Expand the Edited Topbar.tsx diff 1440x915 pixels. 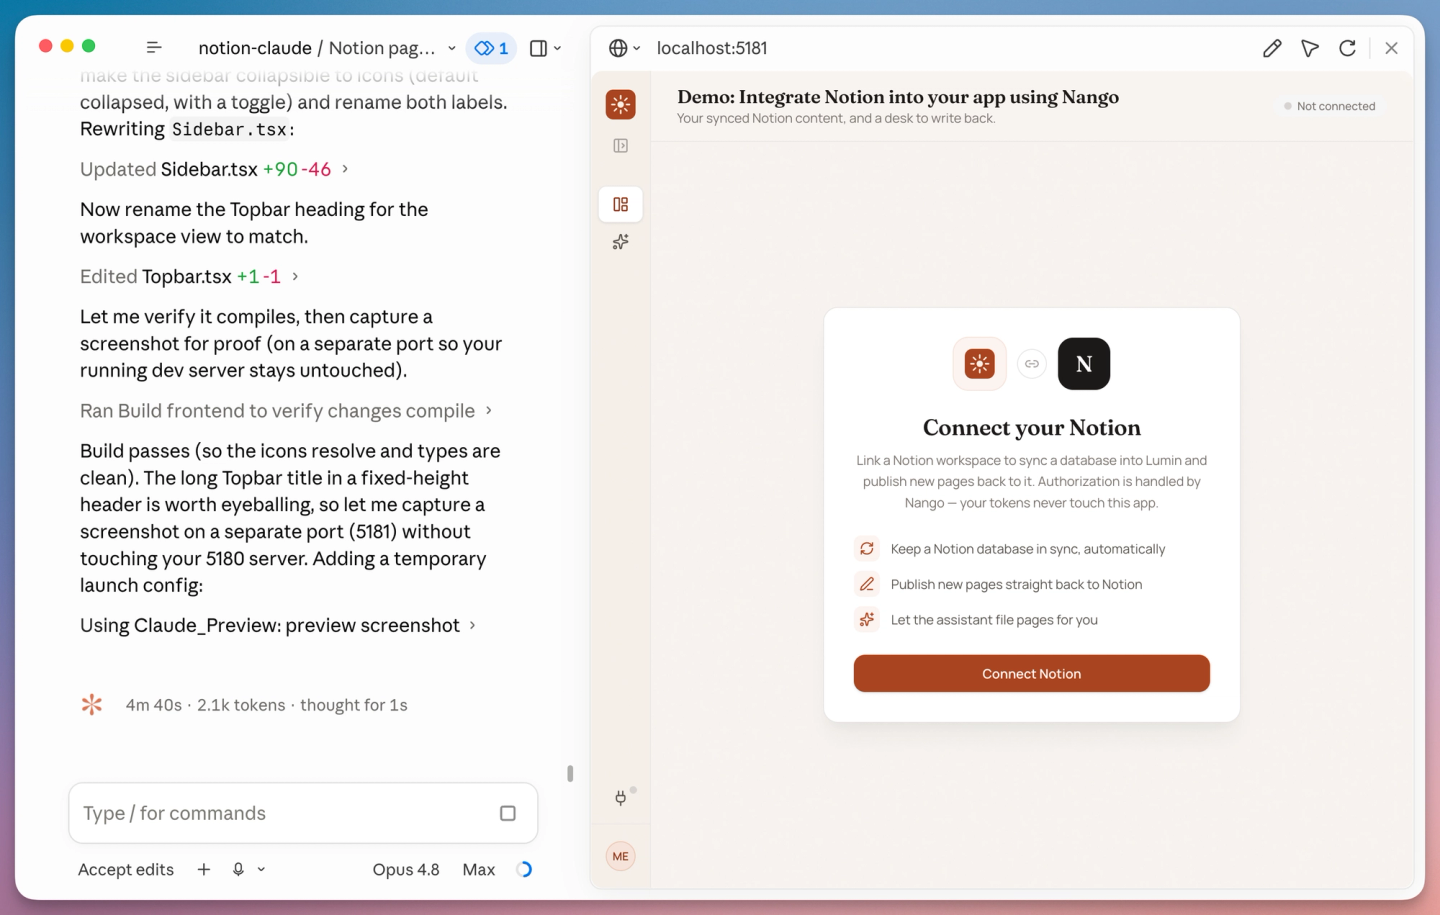pos(189,276)
